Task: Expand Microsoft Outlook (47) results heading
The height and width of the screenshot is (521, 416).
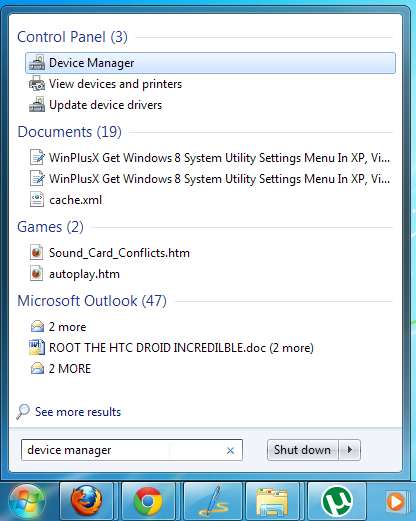Action: pyautogui.click(x=92, y=301)
